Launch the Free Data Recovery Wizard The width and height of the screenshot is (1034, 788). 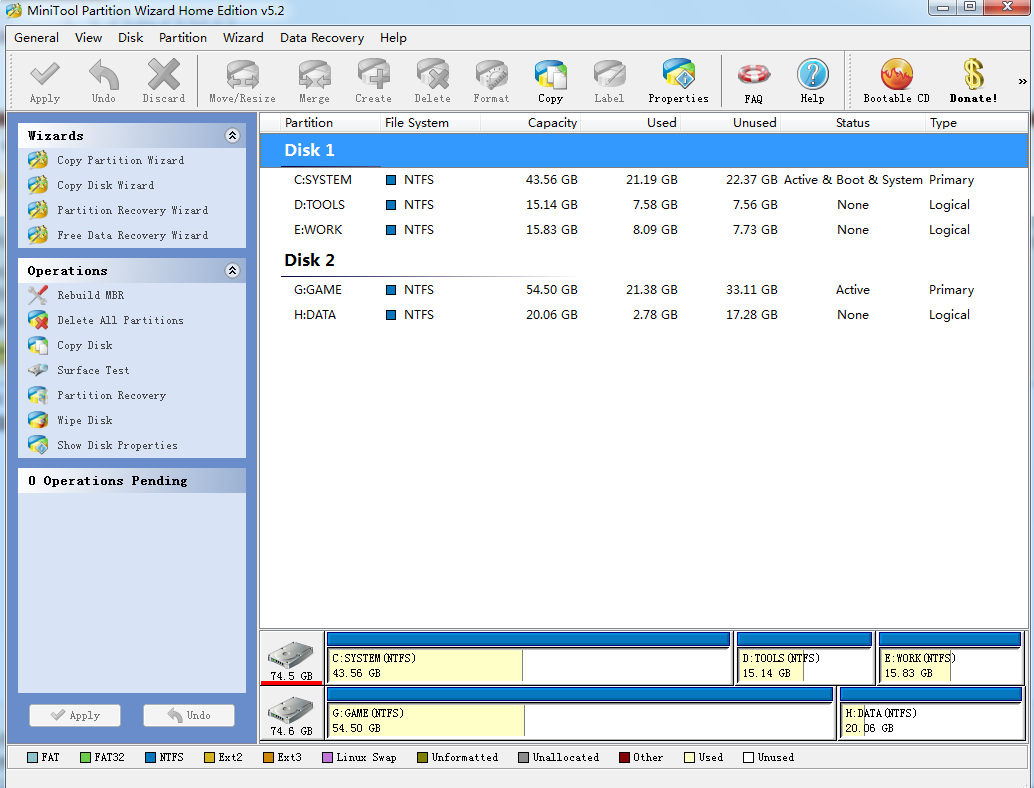133,235
